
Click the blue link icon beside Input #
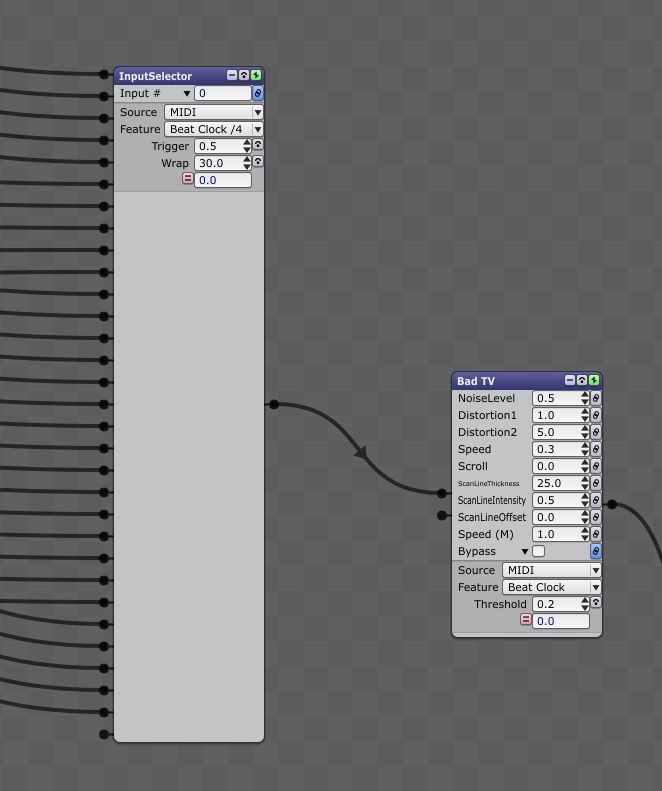coord(257,93)
